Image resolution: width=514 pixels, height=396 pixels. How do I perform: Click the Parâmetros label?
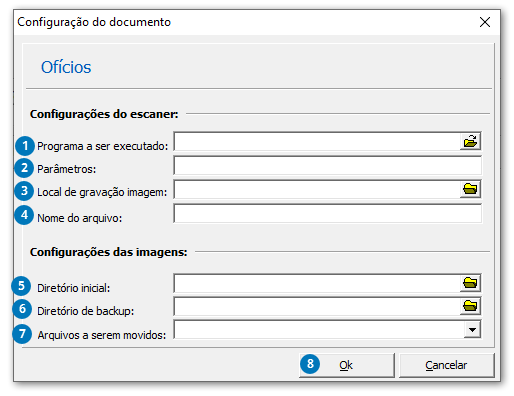coord(66,169)
